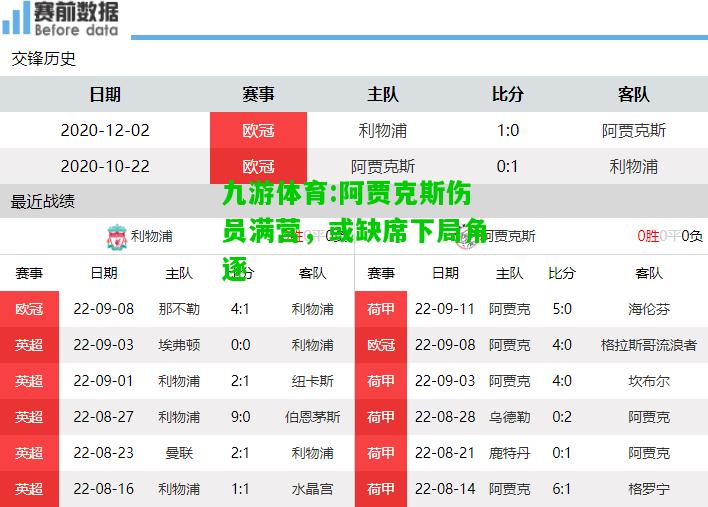This screenshot has width=708, height=507.
Task: Select the date 2020-10-22
Action: [x=105, y=167]
